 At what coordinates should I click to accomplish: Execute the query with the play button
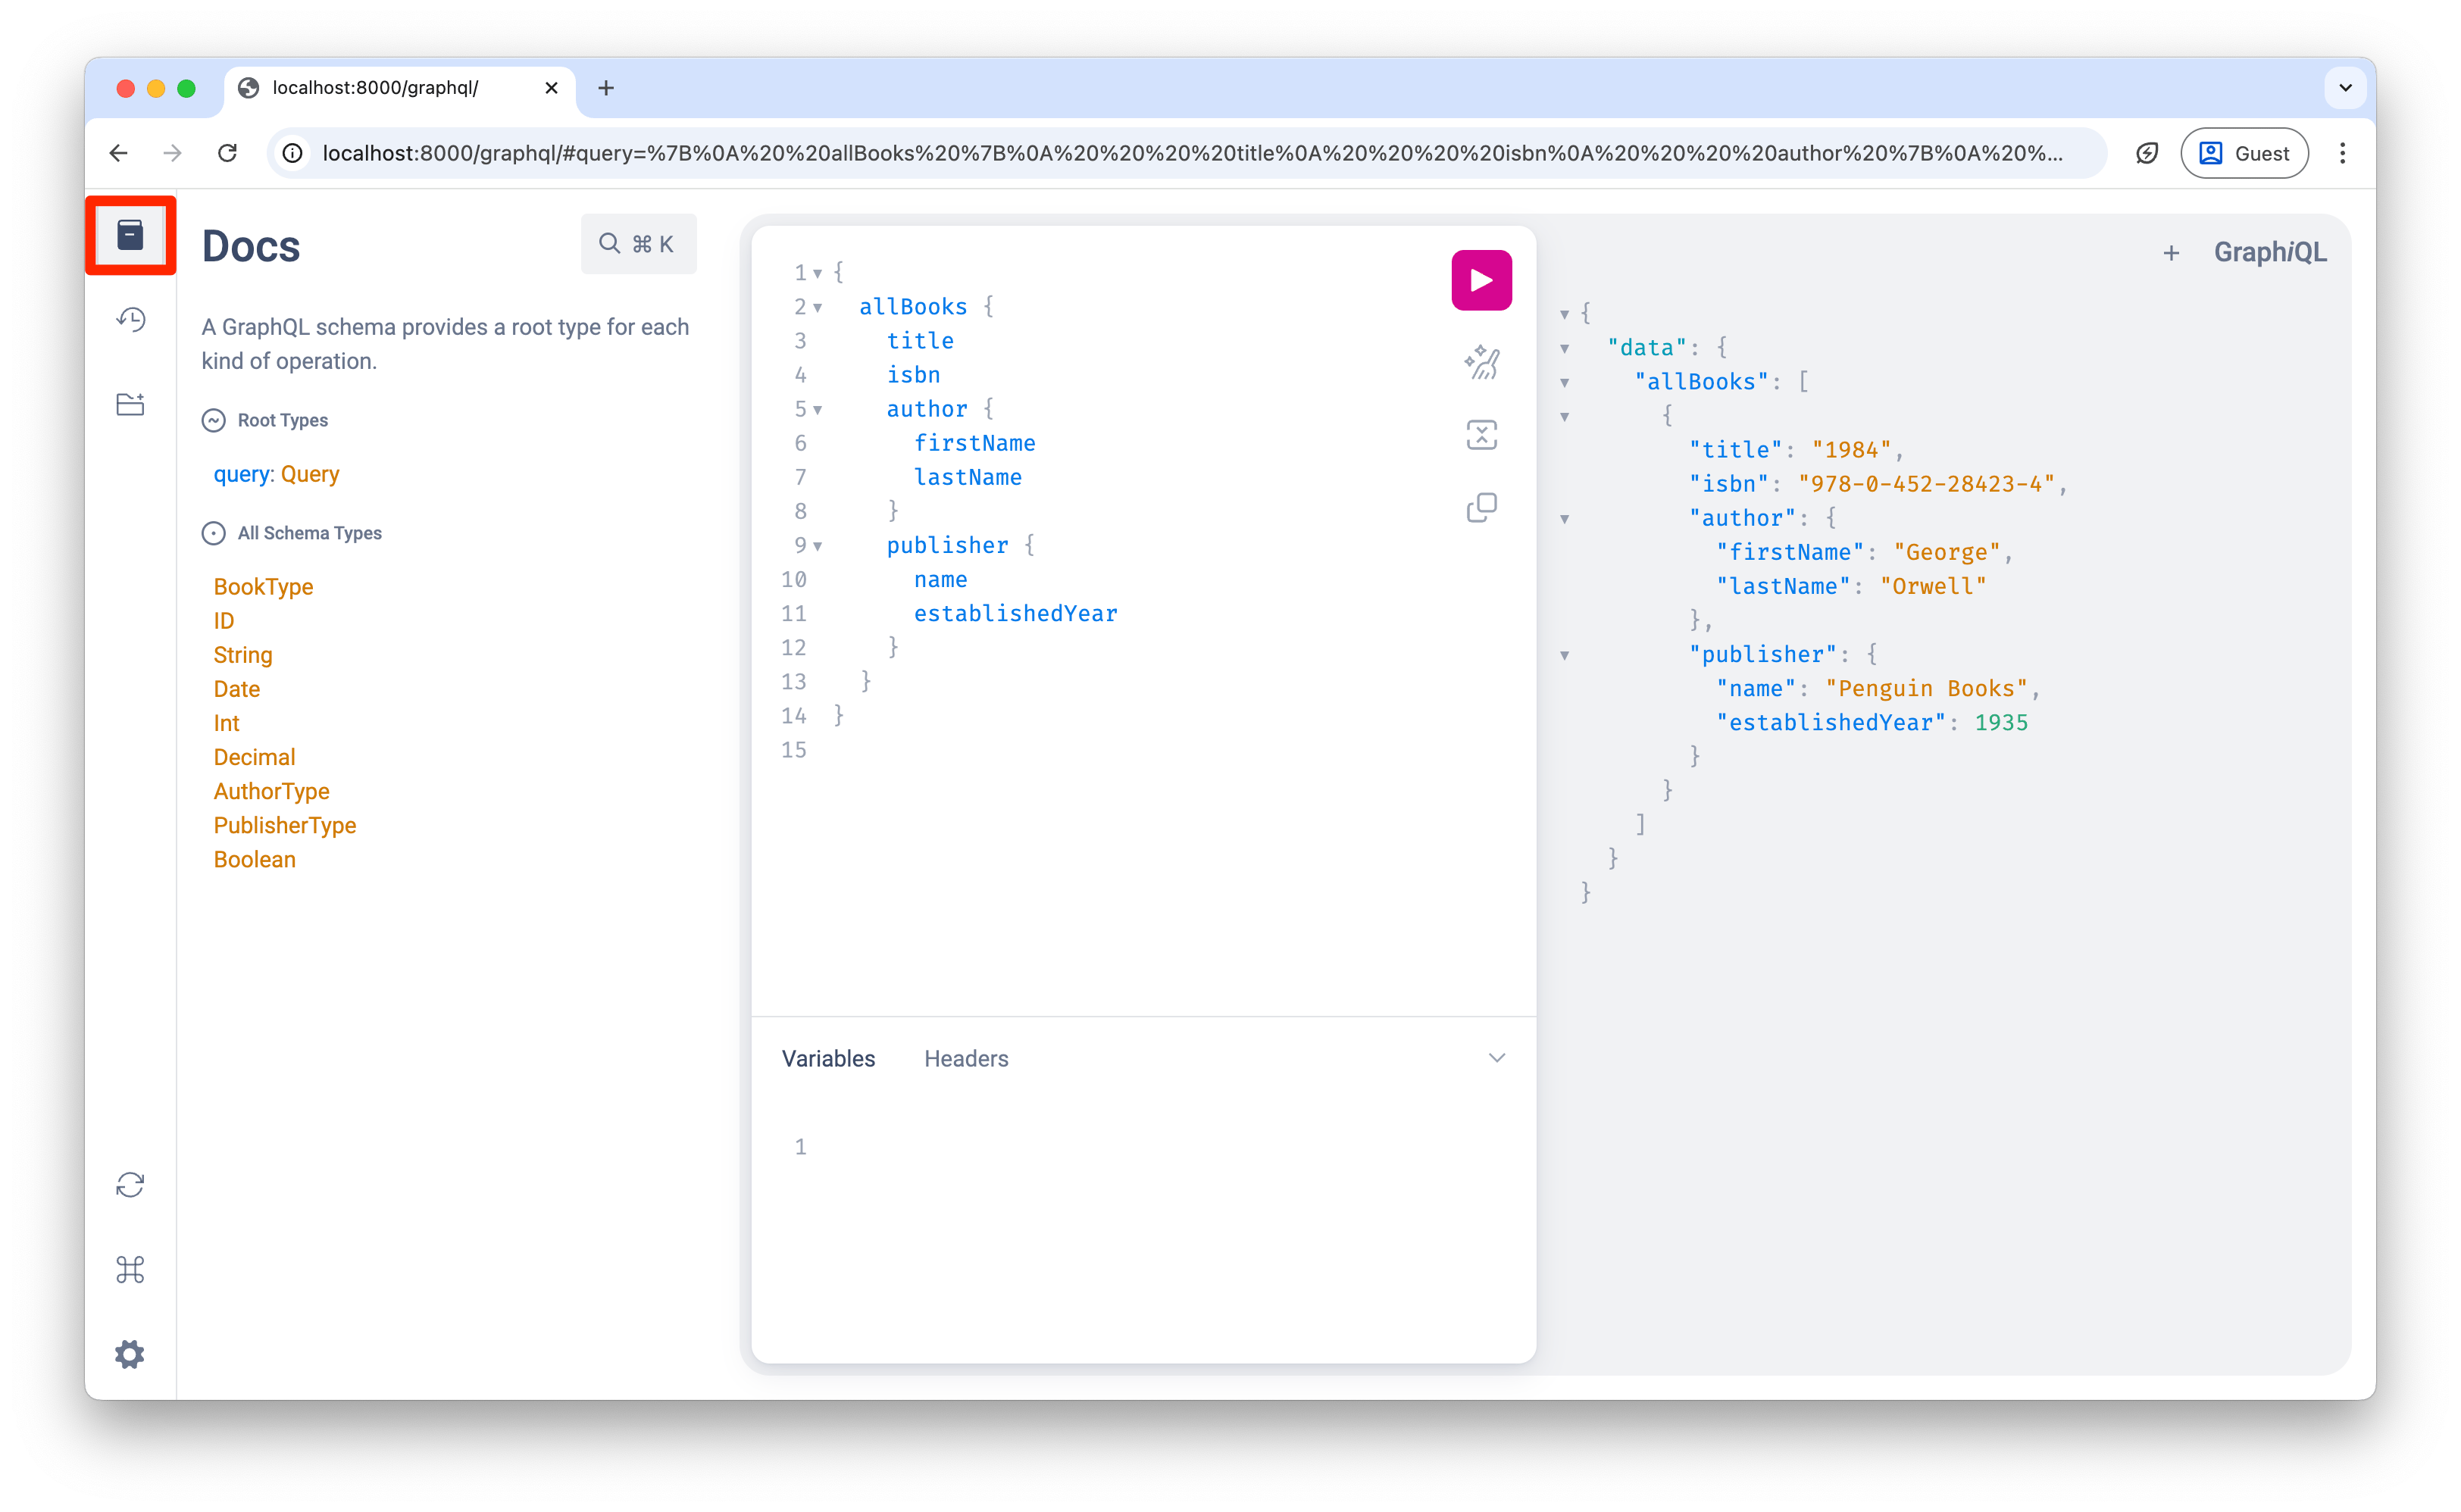point(1481,280)
